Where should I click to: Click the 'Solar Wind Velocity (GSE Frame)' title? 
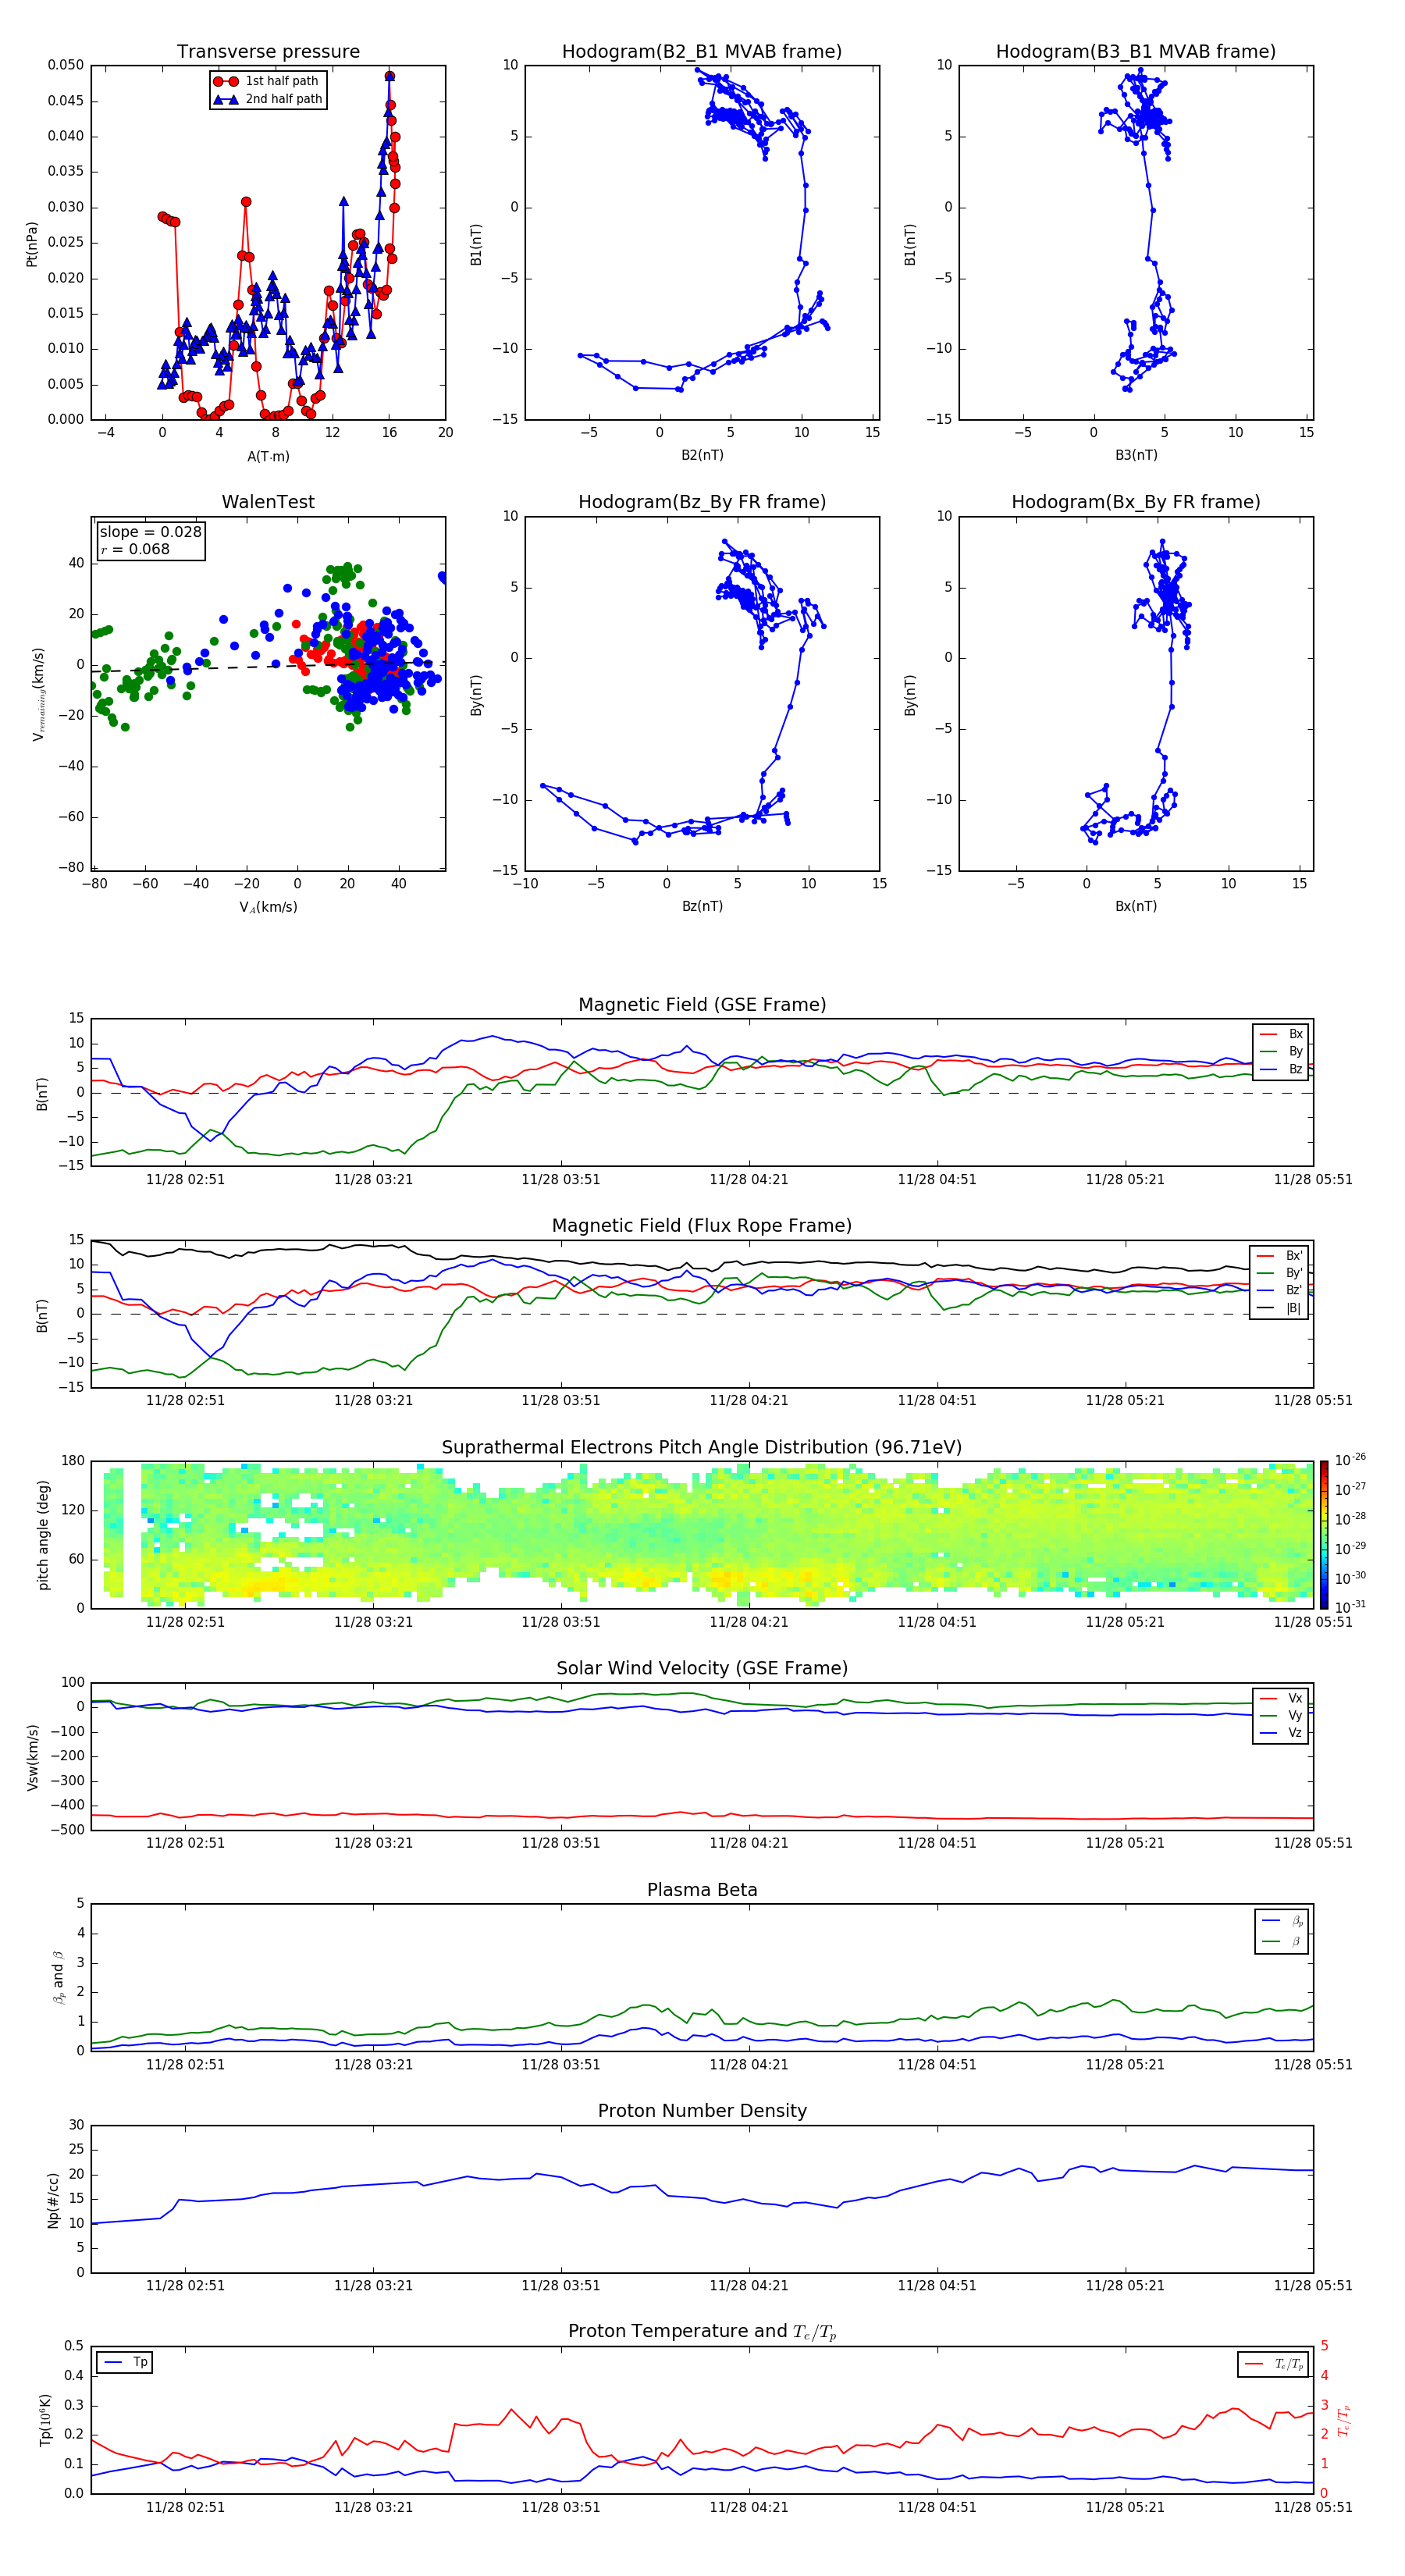coord(702,1668)
